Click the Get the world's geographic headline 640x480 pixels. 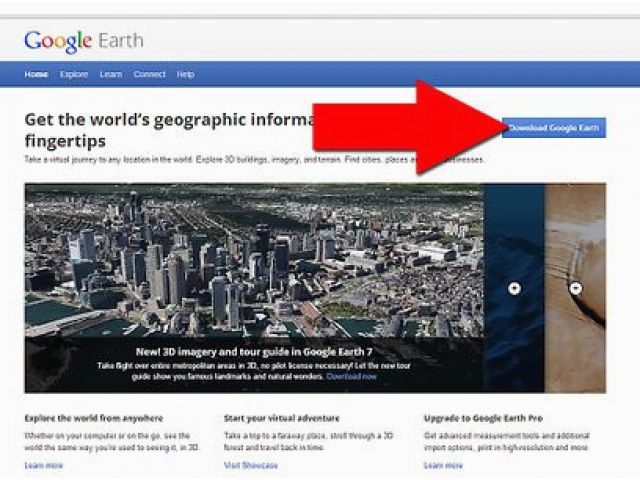(169, 130)
